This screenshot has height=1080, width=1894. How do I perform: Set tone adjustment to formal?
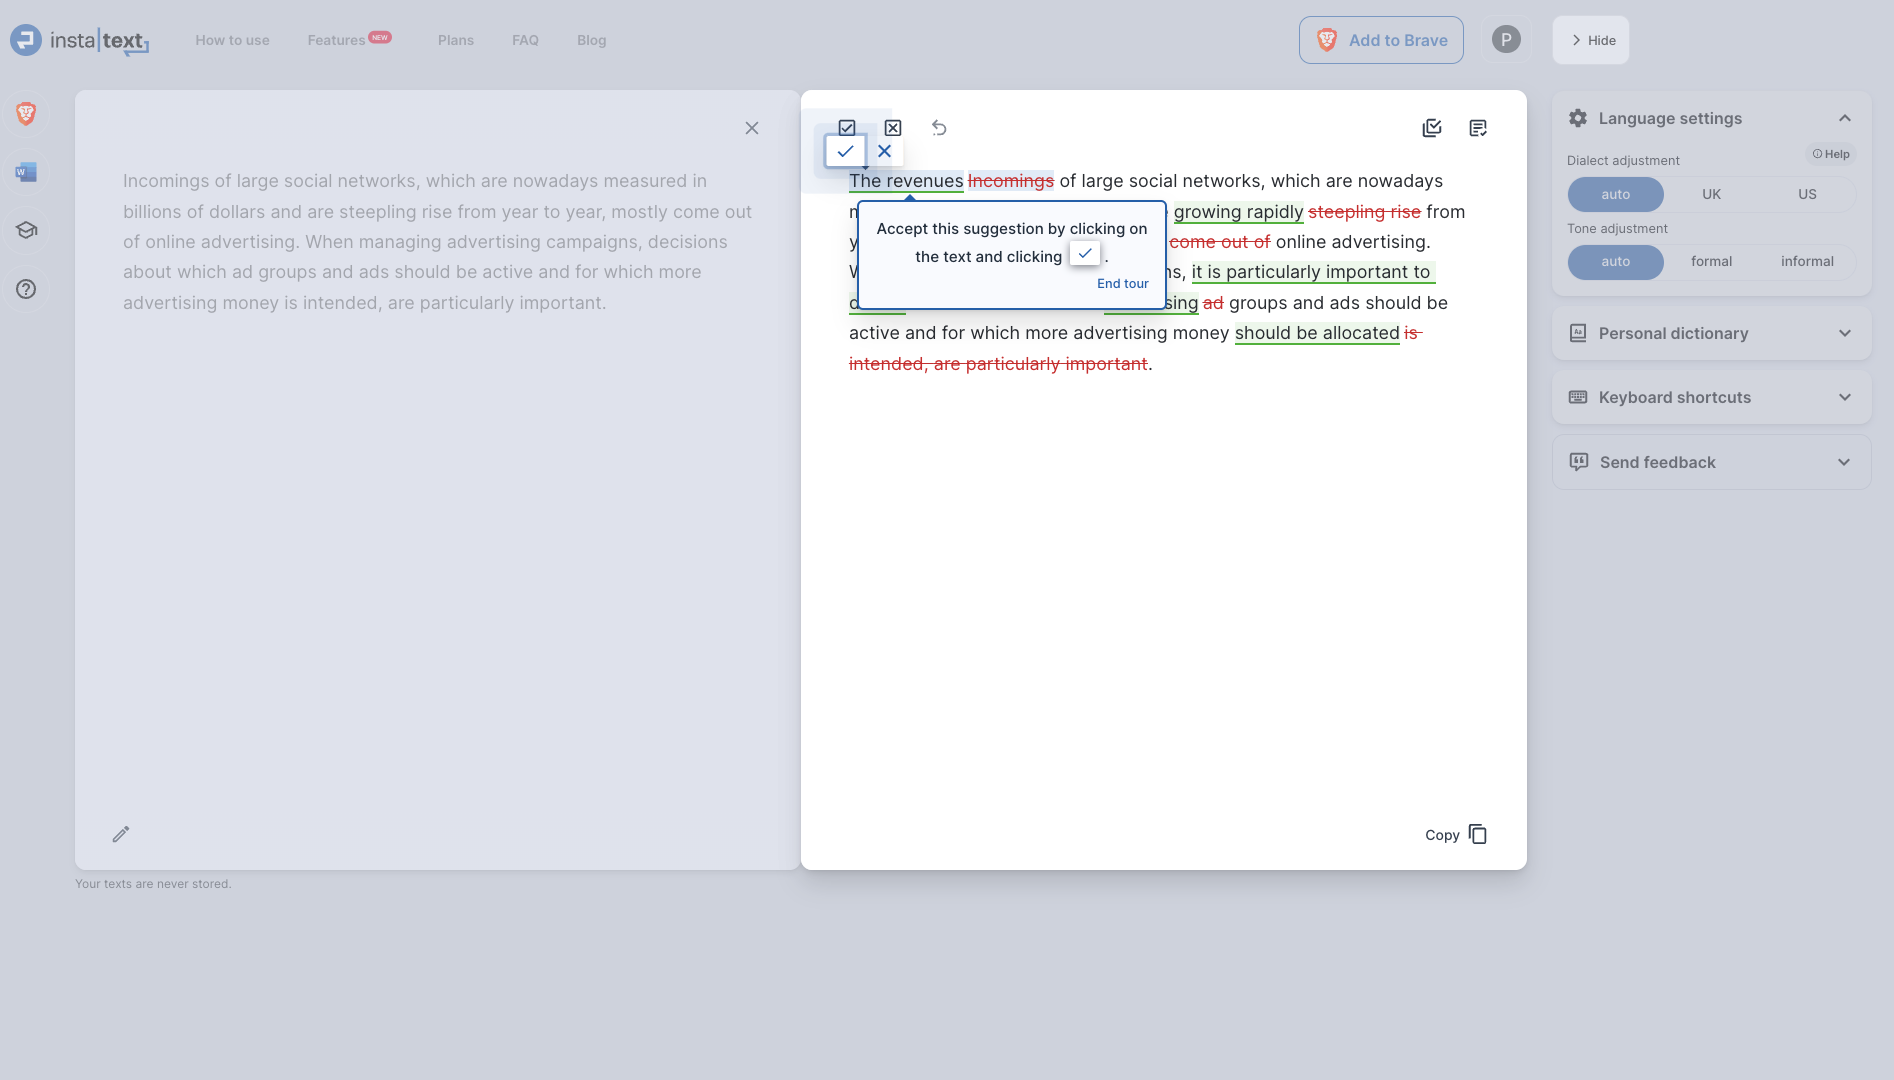click(1711, 261)
